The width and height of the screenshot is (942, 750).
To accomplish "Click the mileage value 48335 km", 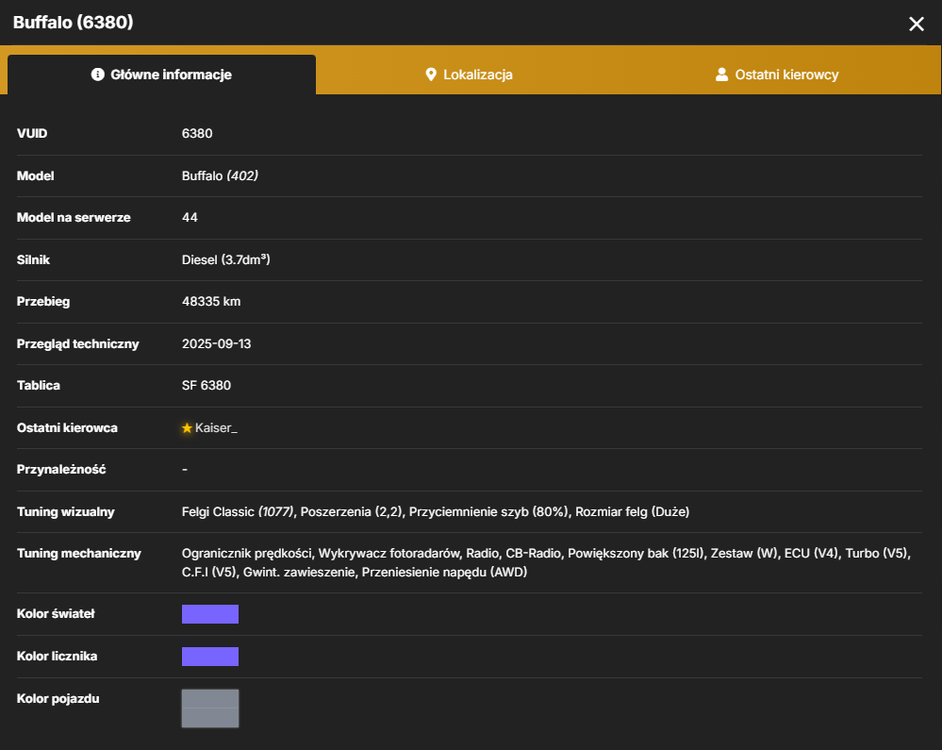I will click(x=211, y=302).
